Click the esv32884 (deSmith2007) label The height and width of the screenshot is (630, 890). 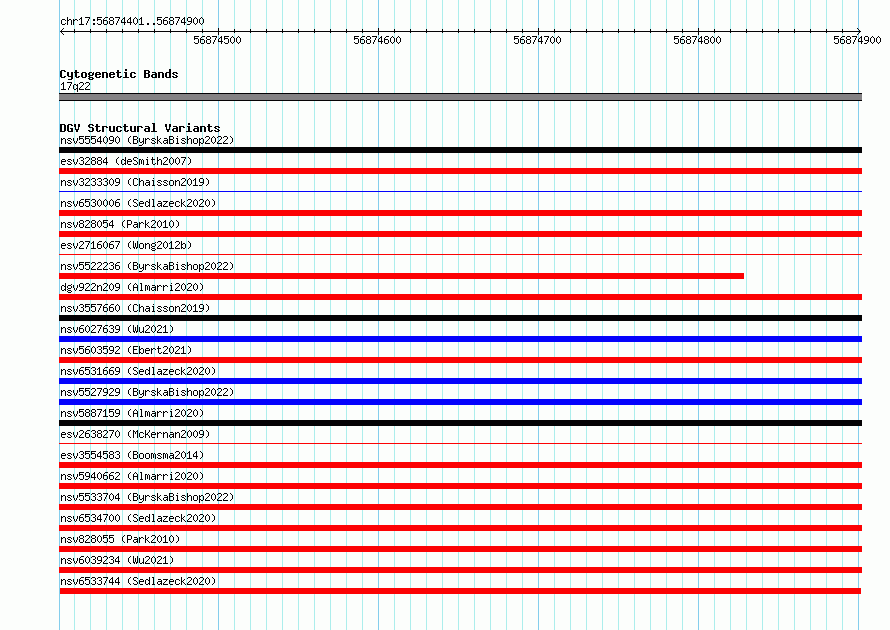[x=126, y=161]
